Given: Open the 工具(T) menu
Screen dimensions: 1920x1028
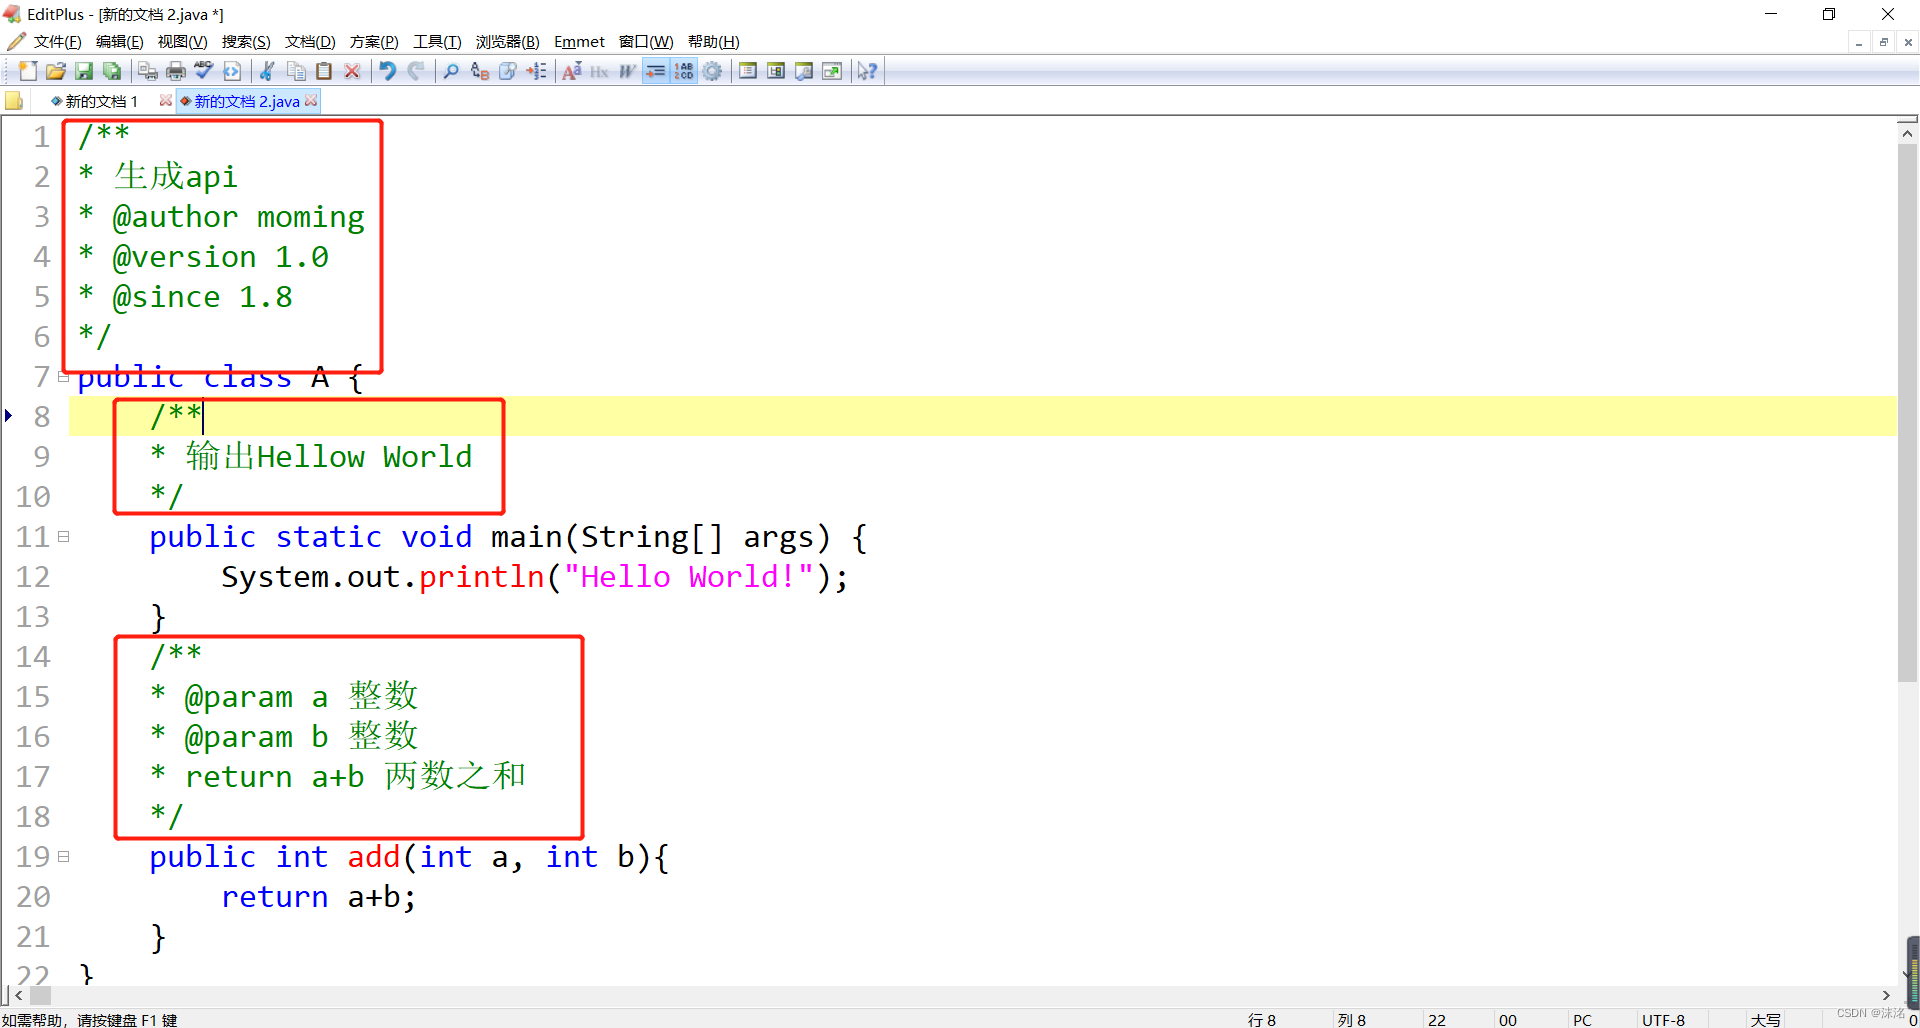Looking at the screenshot, I should coord(437,42).
